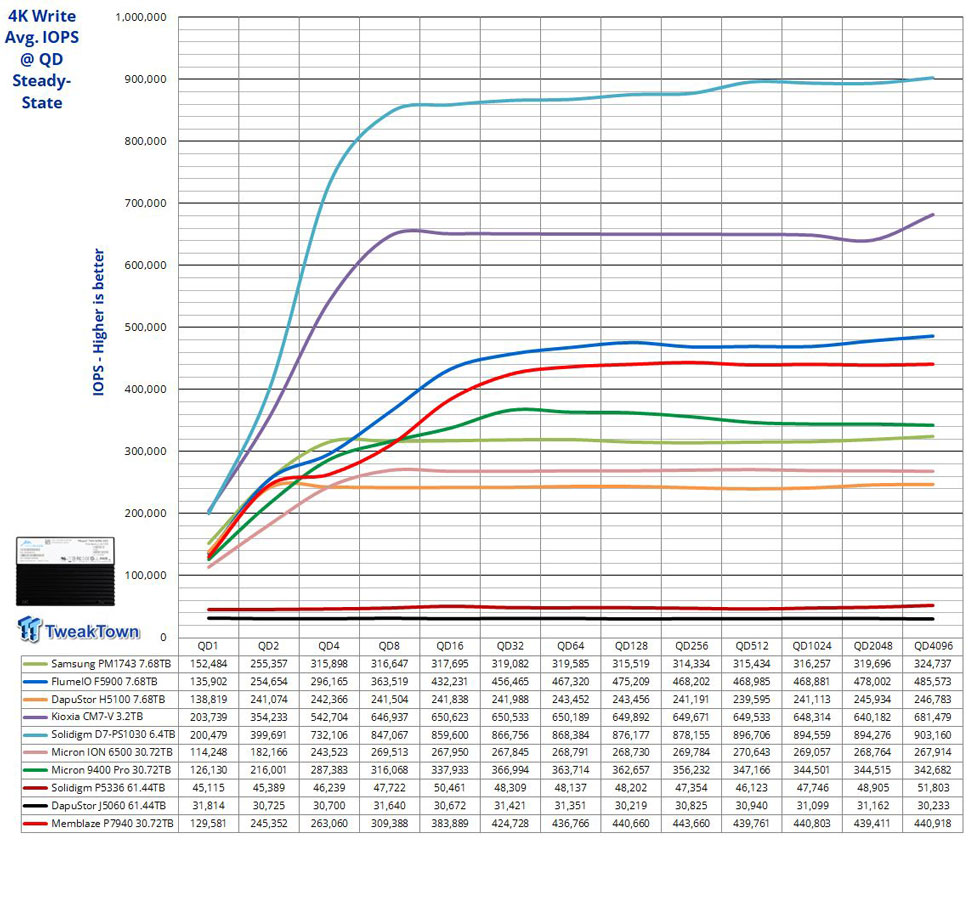Select legend label 'FlumeIO F5900 7.68TB'

104,682
